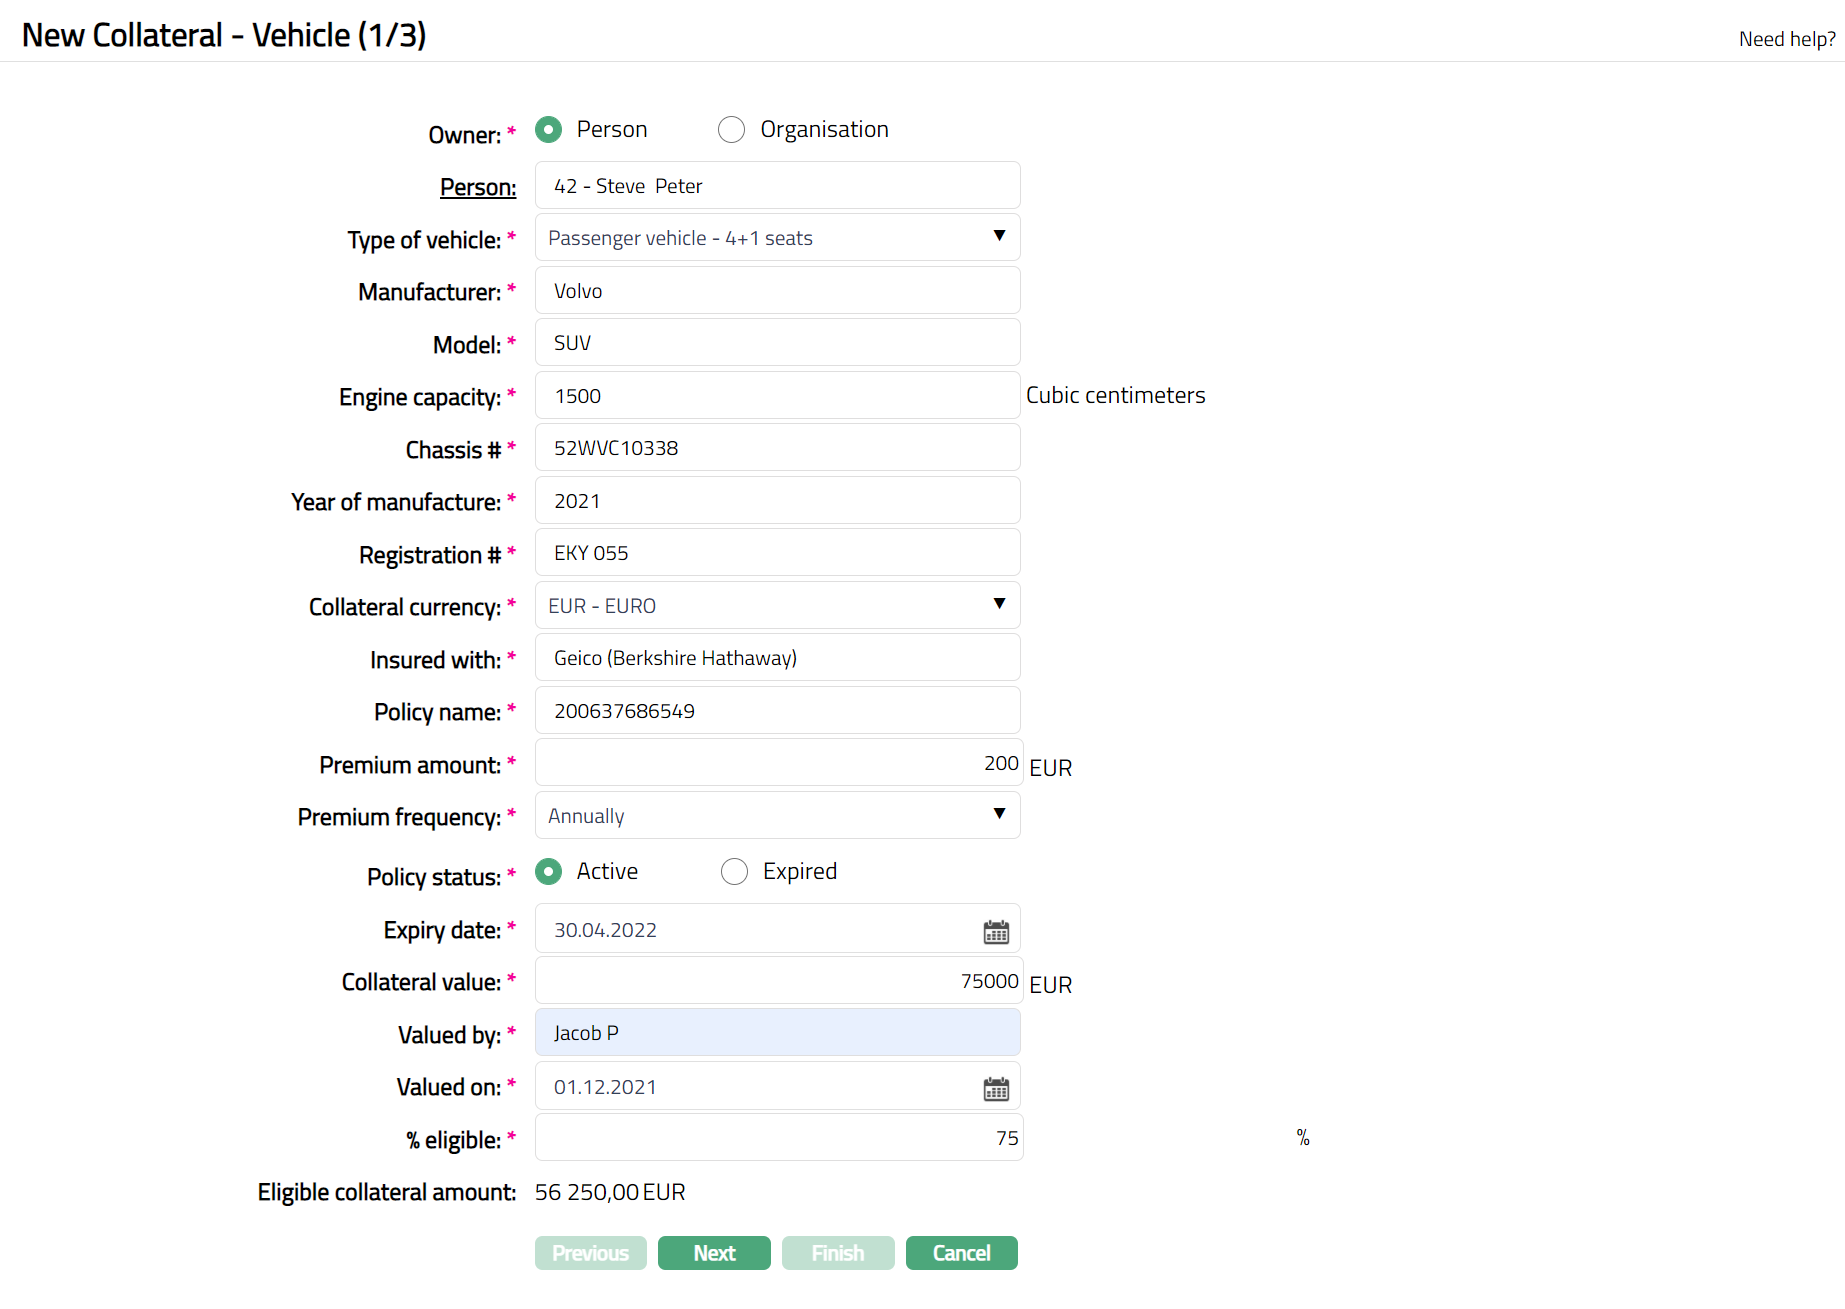Set policy status to Active
Image resolution: width=1845 pixels, height=1309 pixels.
point(548,872)
